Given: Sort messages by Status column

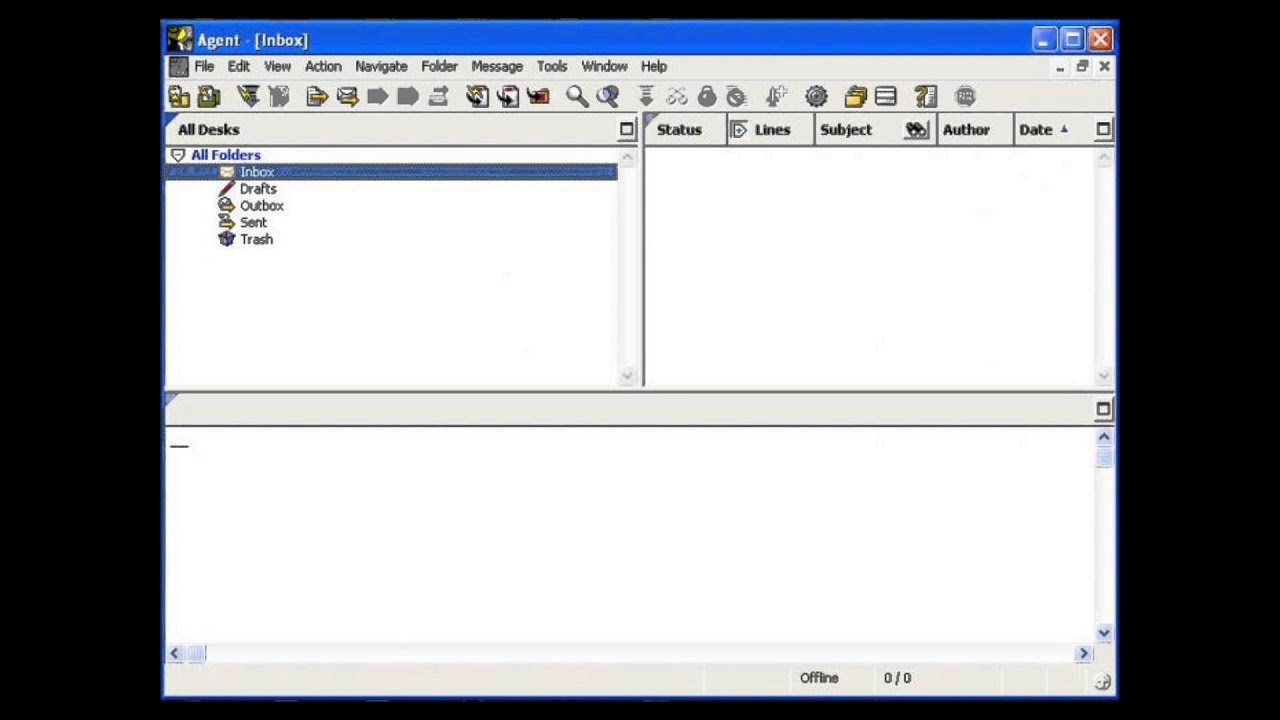Looking at the screenshot, I should [x=679, y=130].
